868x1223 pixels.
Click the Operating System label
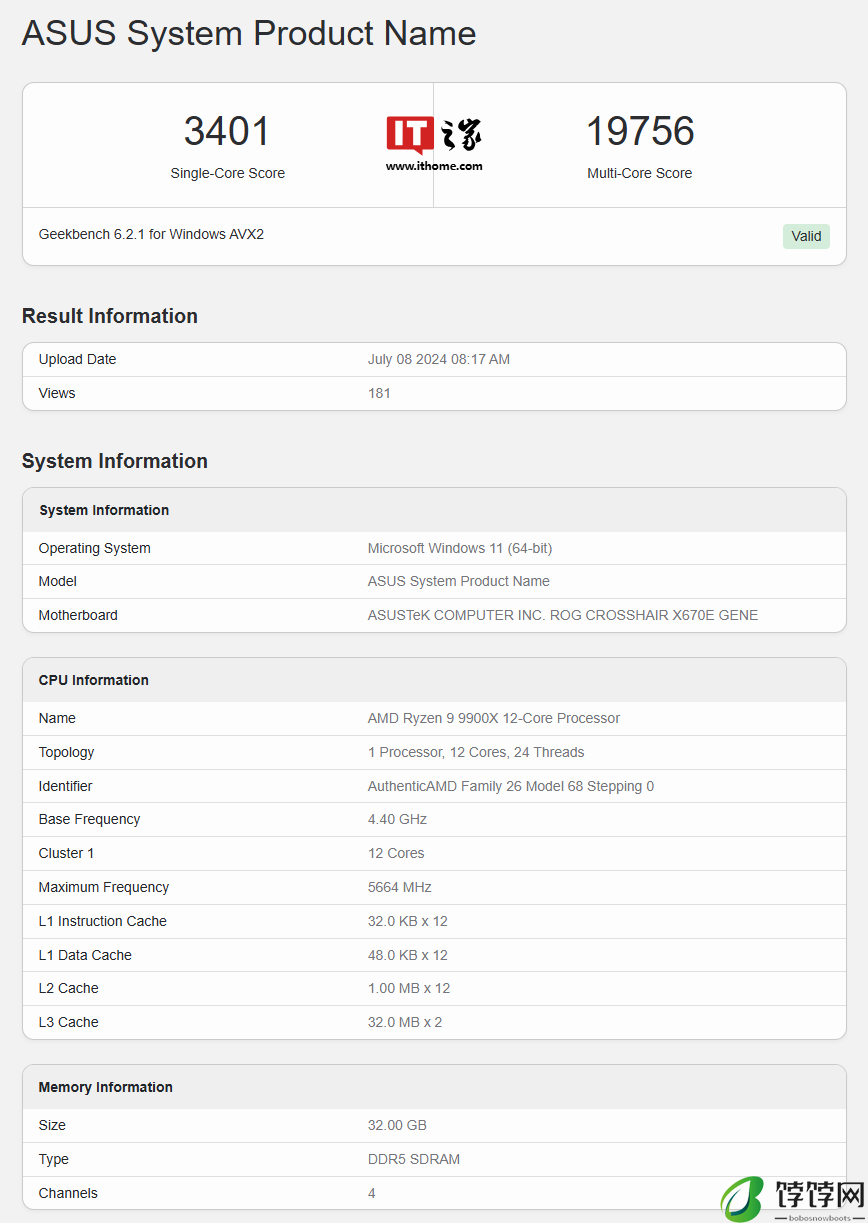pyautogui.click(x=95, y=548)
